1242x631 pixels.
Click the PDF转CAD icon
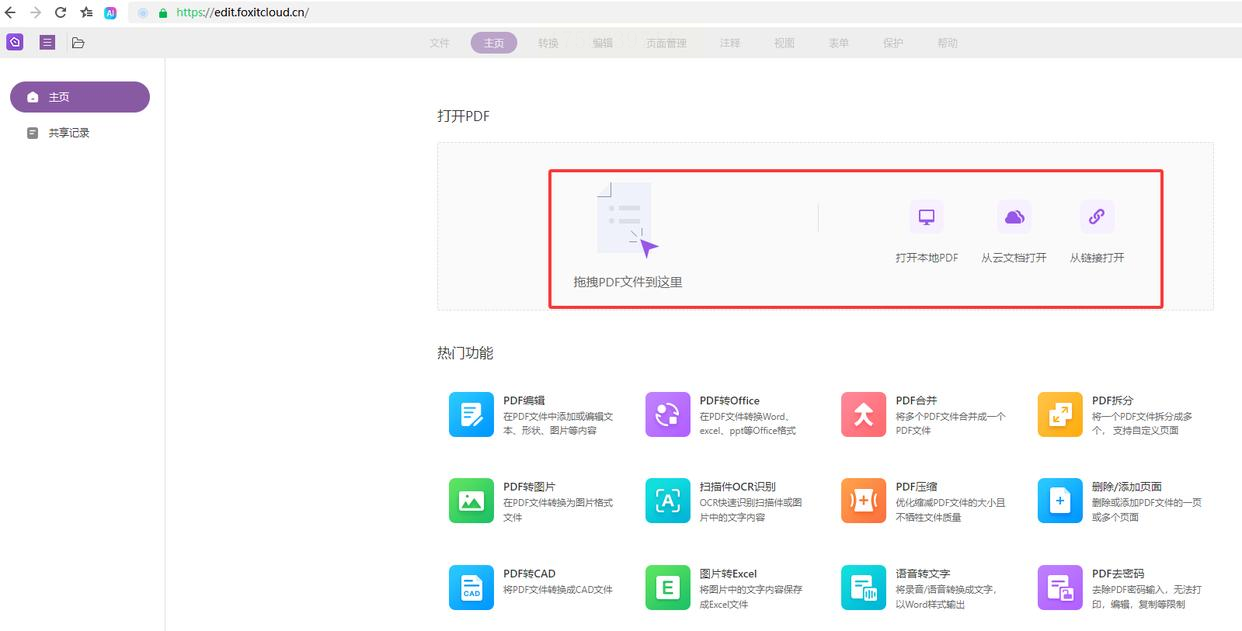pyautogui.click(x=471, y=588)
